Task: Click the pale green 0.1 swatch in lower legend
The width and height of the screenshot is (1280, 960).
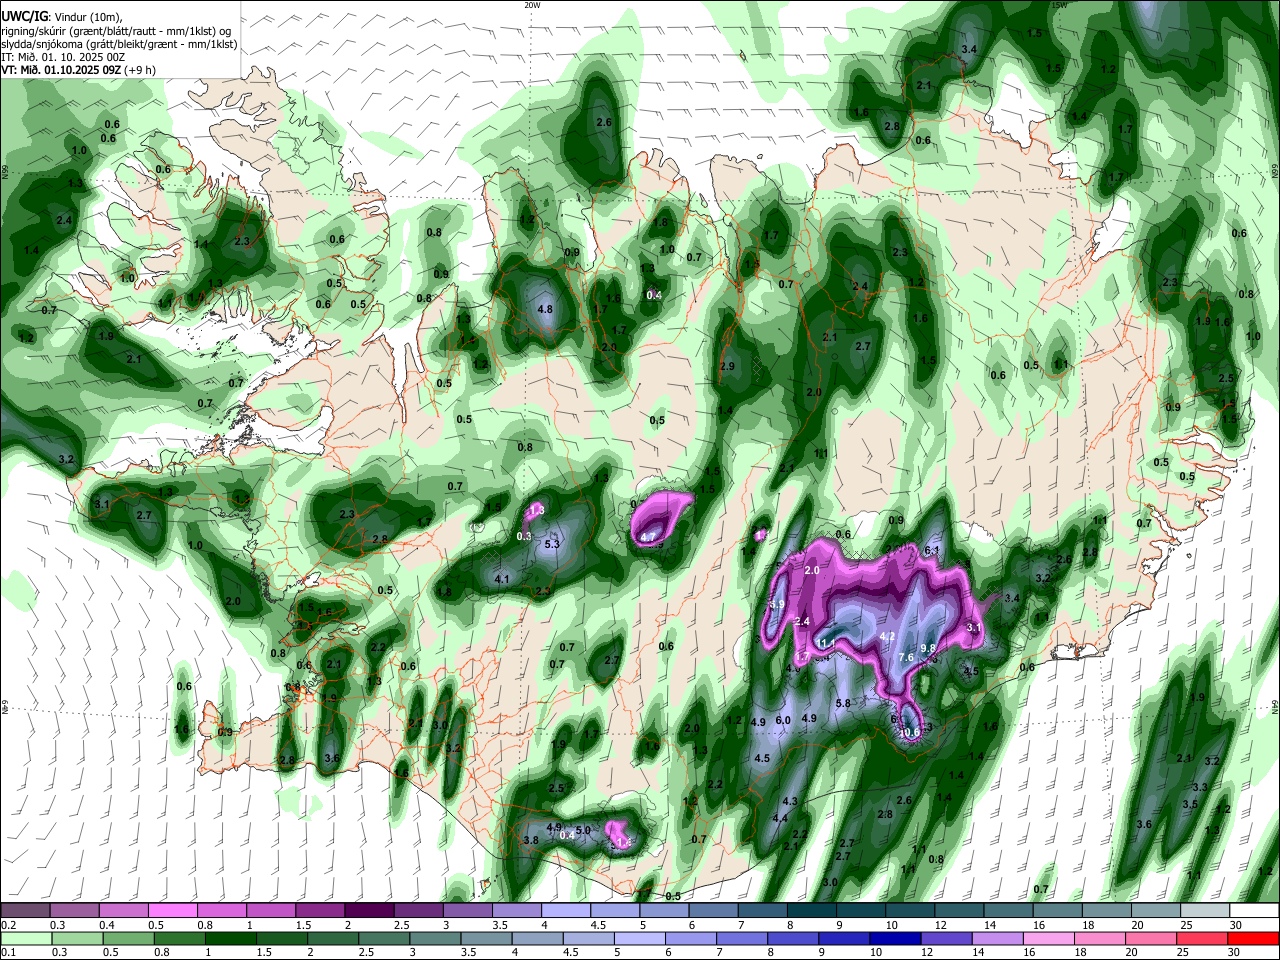Action: point(25,938)
